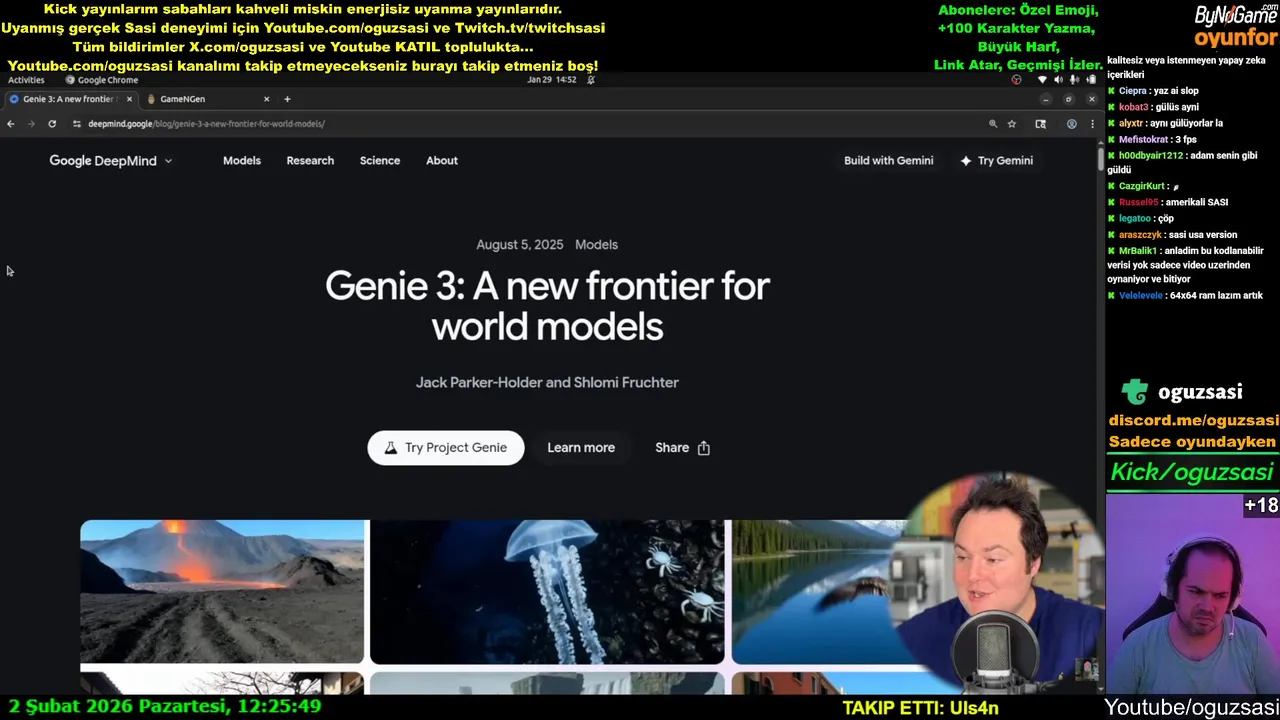Click the forward navigation arrow
The height and width of the screenshot is (720, 1280).
click(x=31, y=124)
